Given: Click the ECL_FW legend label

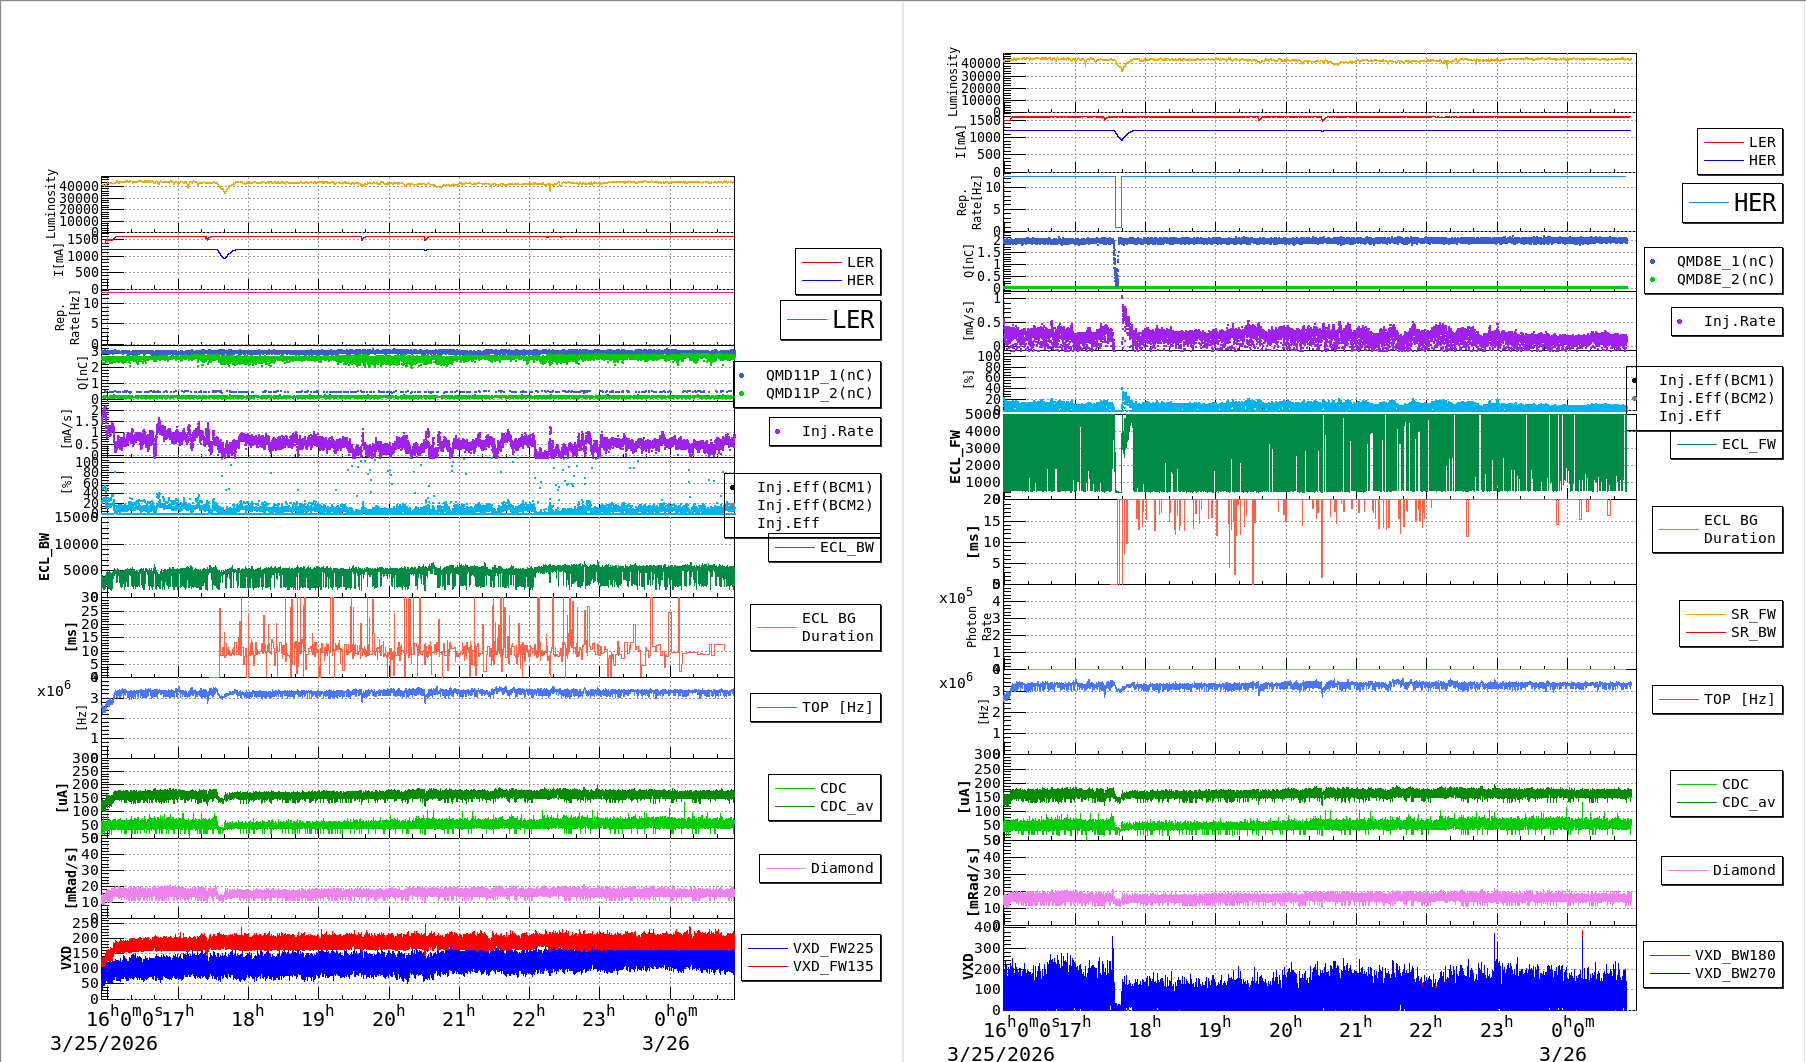Looking at the screenshot, I should pyautogui.click(x=1748, y=445).
